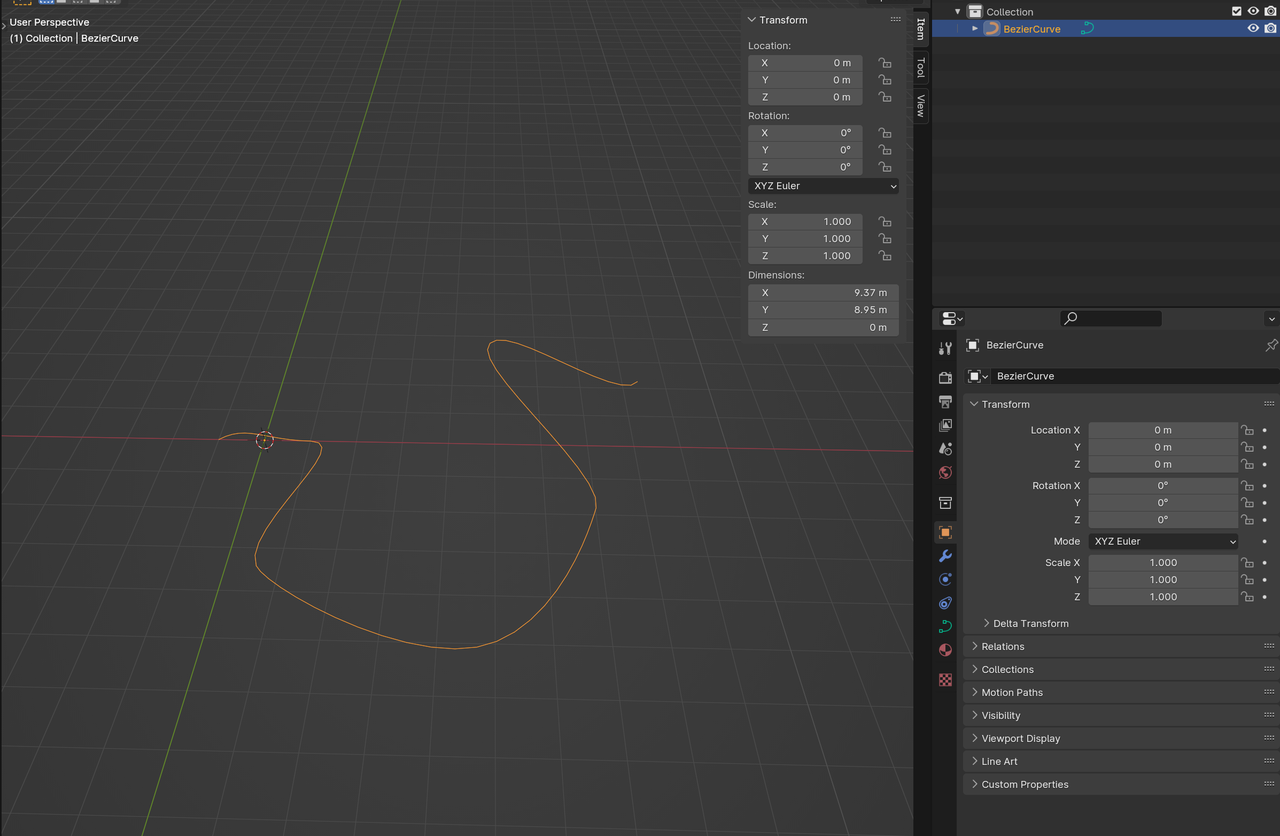Open the Mode XYZ Euler dropdown in Properties
Screen dimensions: 1280x836
tap(1163, 541)
